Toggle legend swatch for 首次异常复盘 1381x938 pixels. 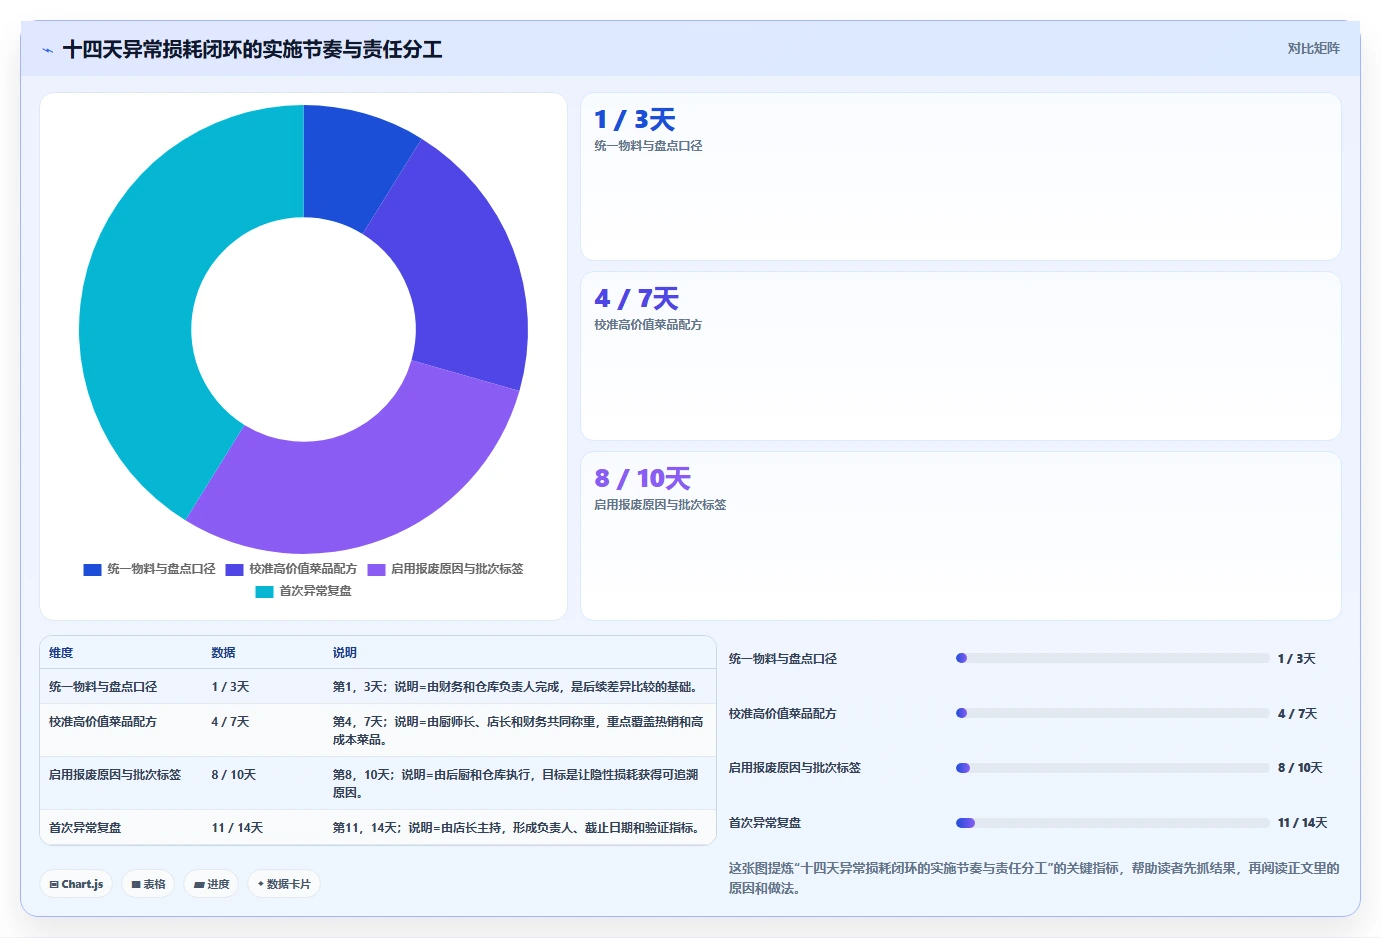264,591
